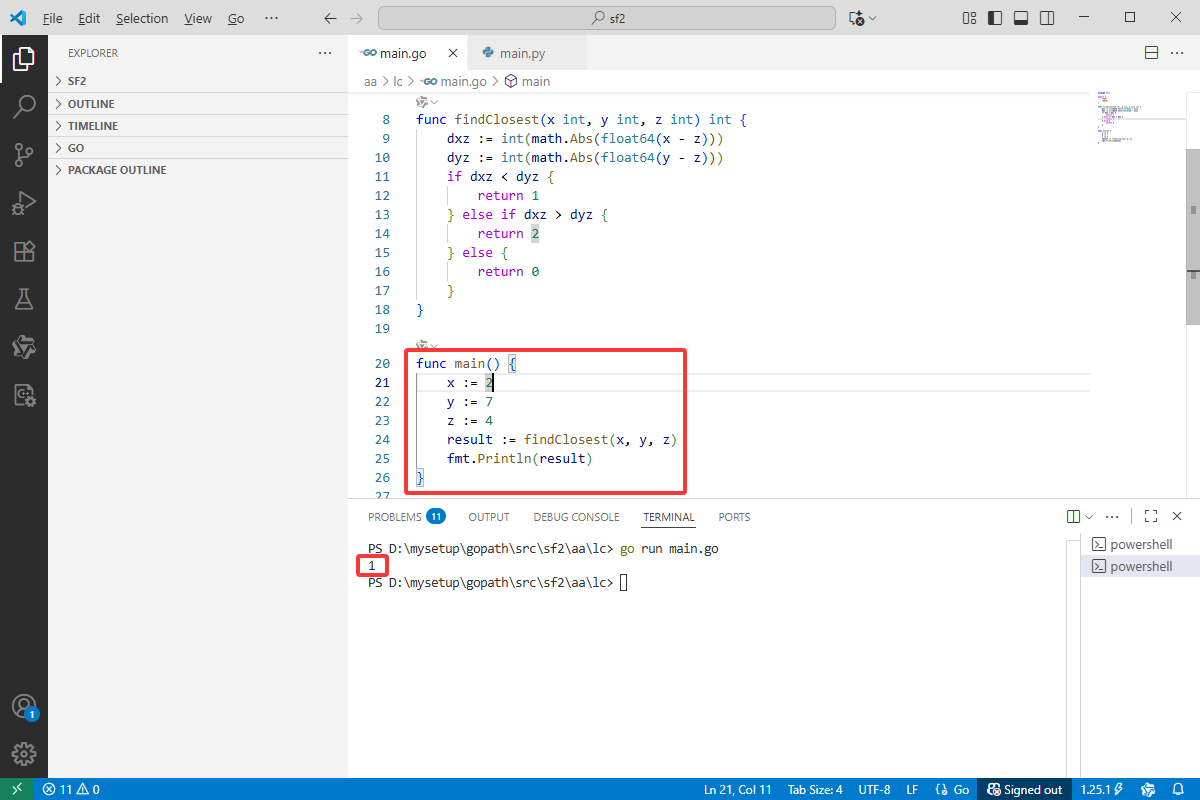Go back with the left arrow
Viewport: 1200px width, 800px height.
[x=331, y=18]
